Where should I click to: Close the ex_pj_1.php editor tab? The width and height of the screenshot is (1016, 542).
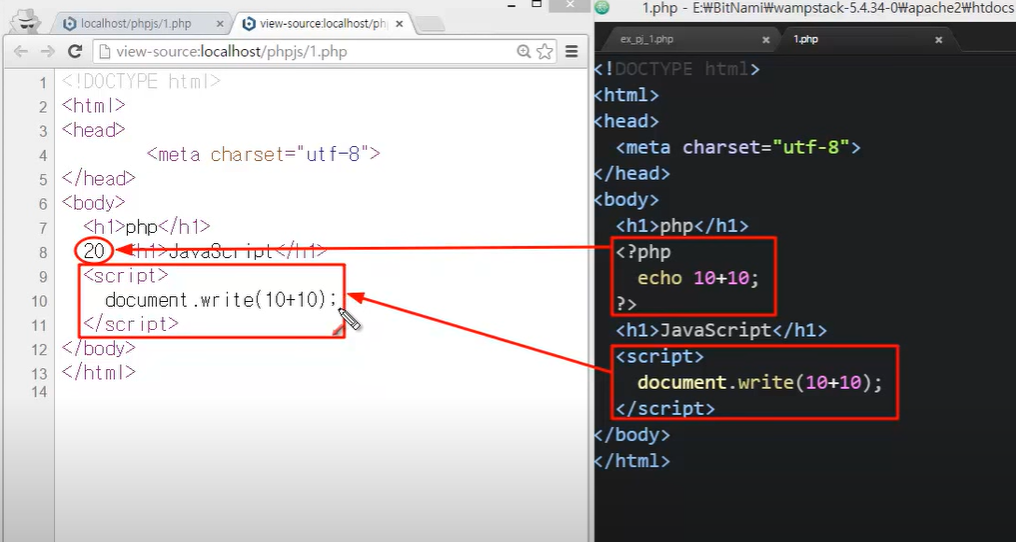[x=766, y=40]
